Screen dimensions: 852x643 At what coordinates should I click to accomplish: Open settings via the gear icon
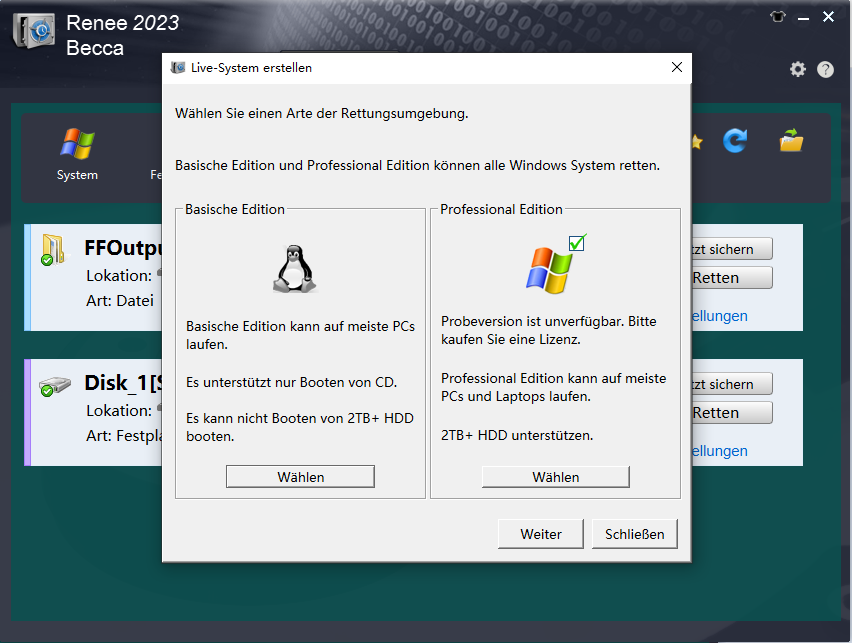797,69
